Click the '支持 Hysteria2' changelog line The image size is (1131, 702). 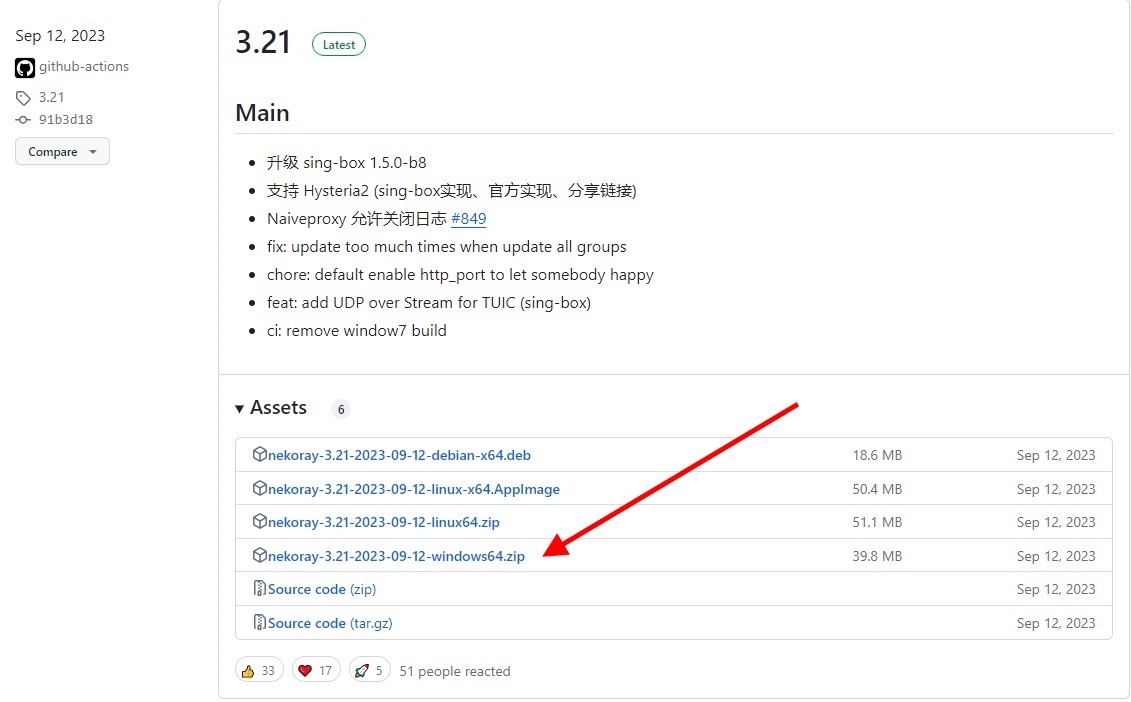tap(452, 190)
